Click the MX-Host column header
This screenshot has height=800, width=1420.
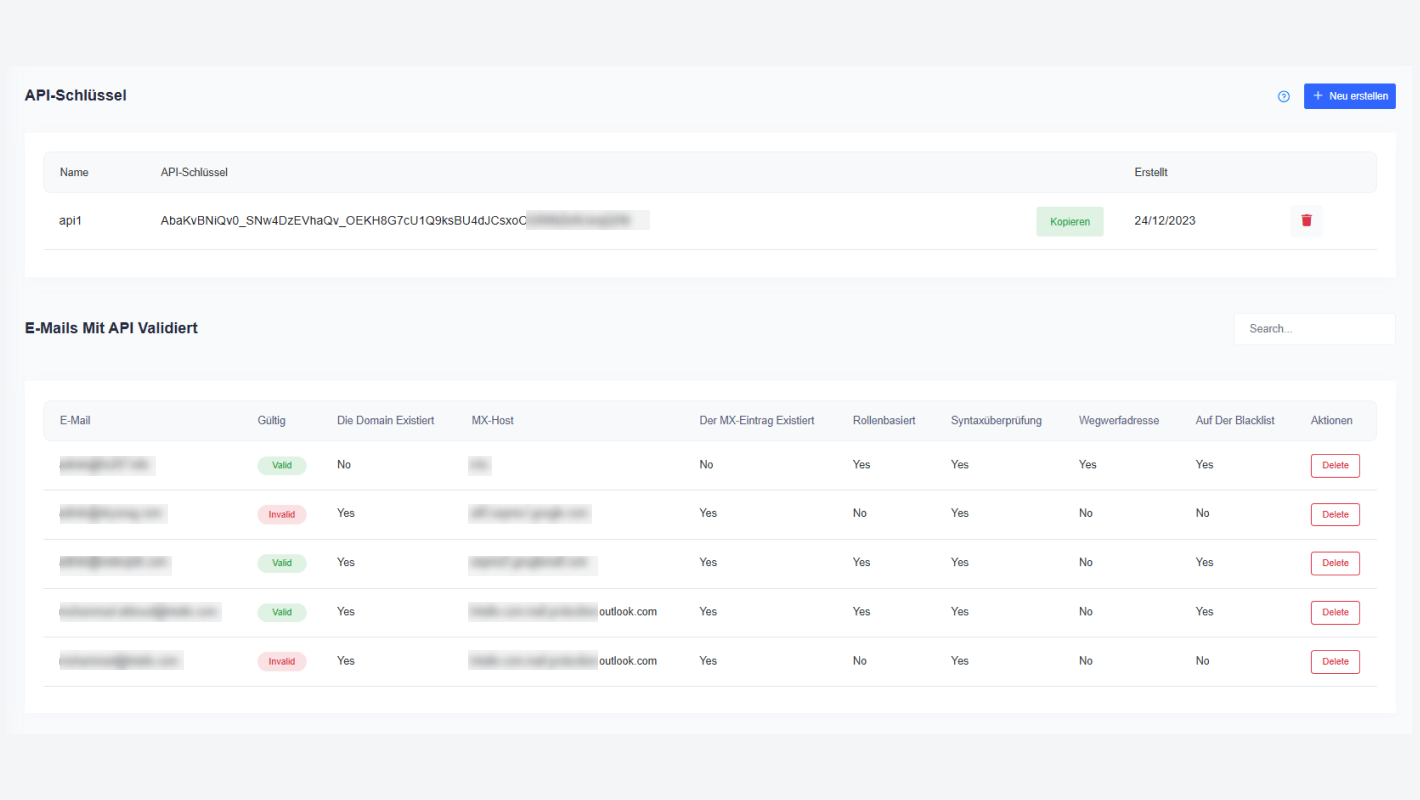(x=492, y=421)
